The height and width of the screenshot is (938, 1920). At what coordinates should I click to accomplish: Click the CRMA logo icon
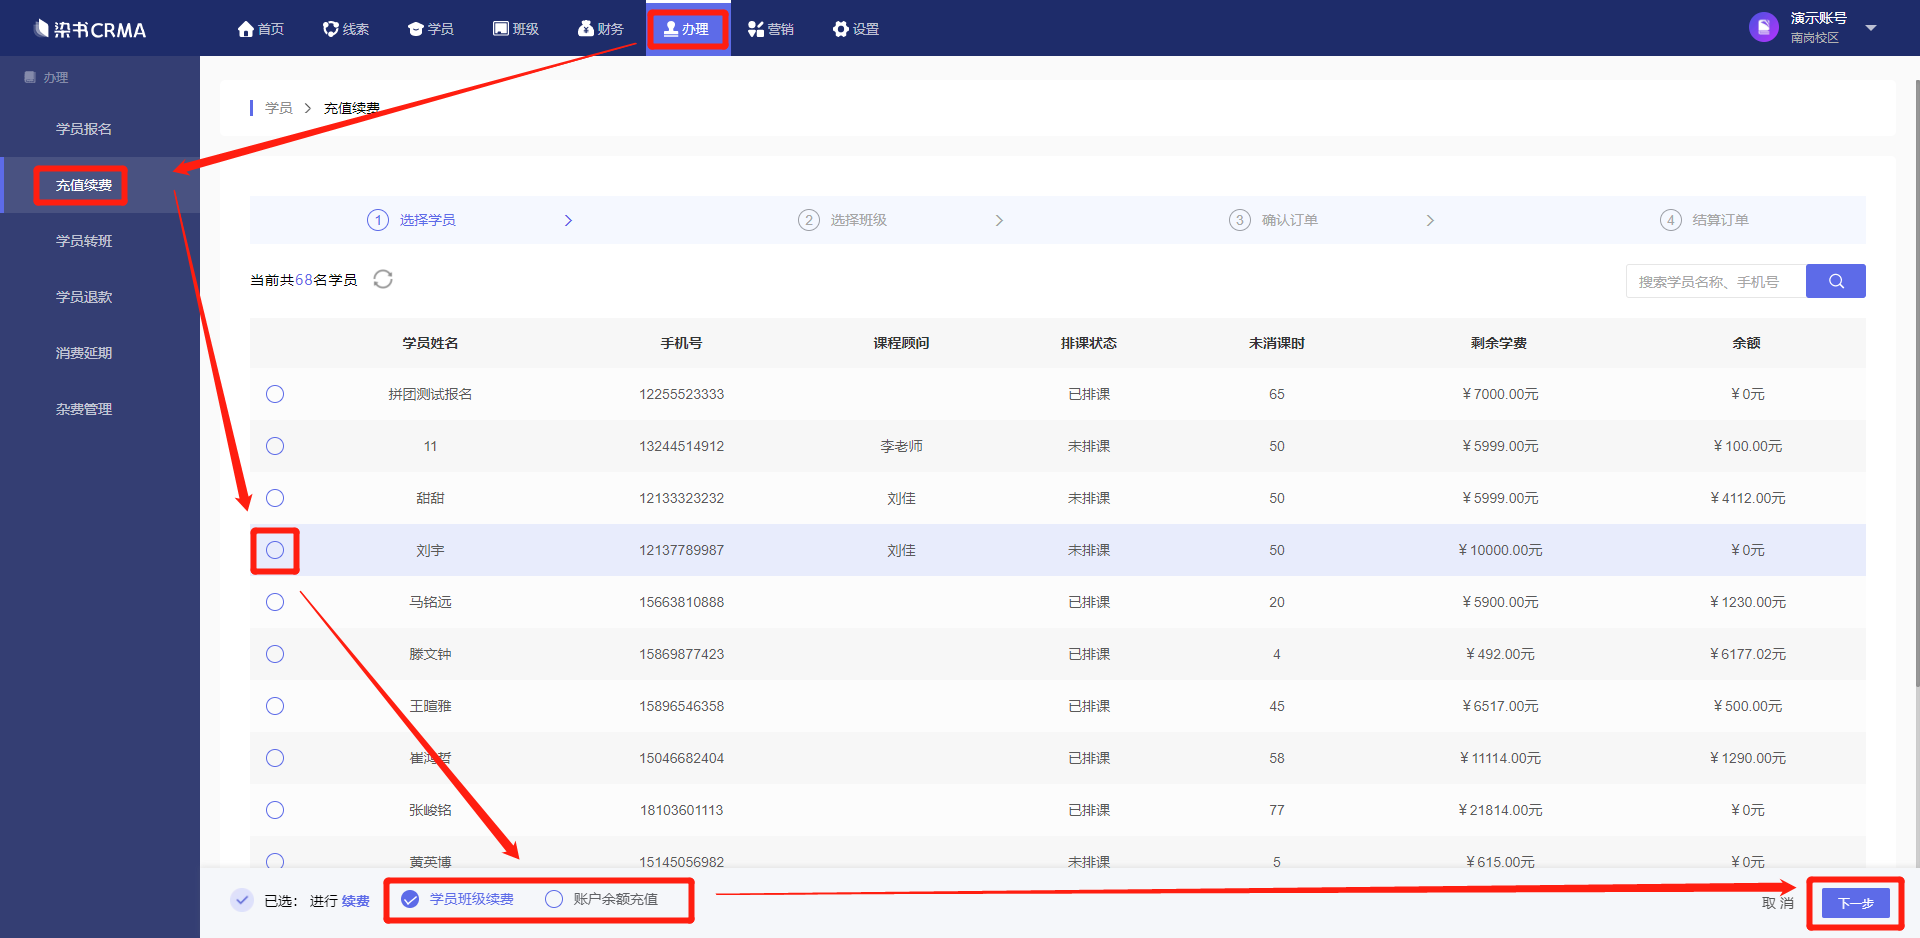(41, 29)
